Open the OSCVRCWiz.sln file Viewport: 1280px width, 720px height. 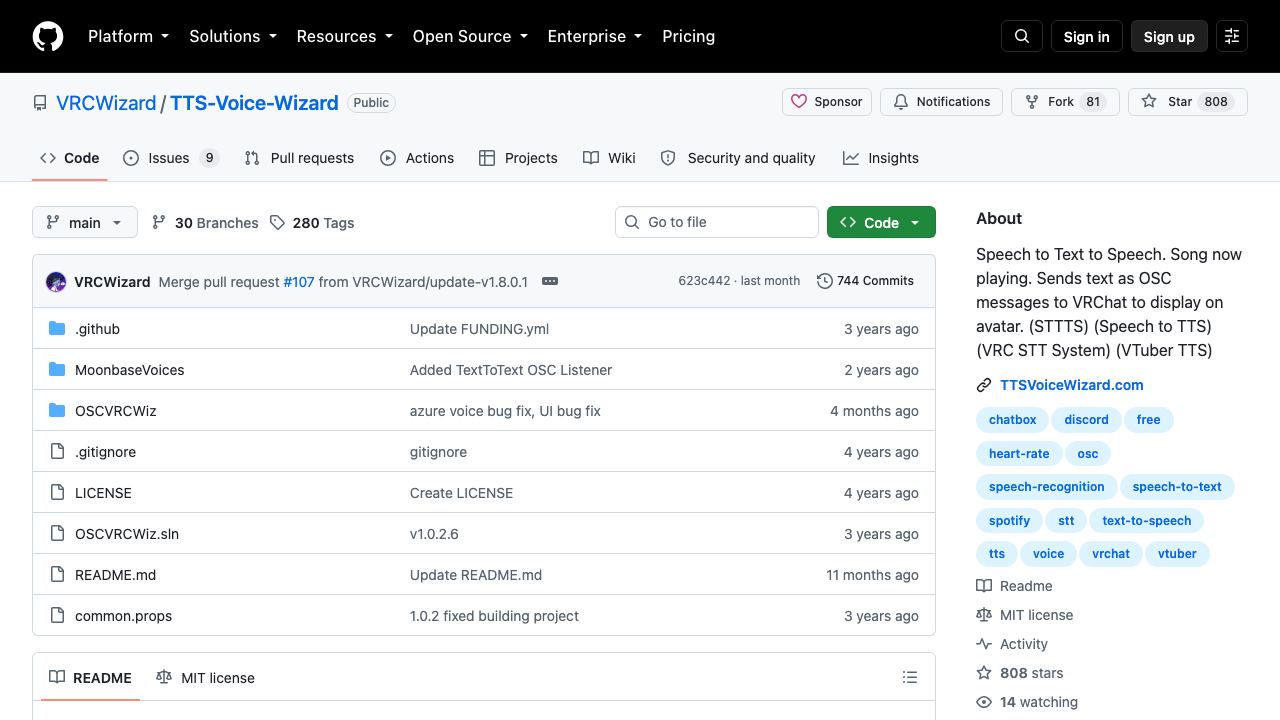click(x=127, y=534)
